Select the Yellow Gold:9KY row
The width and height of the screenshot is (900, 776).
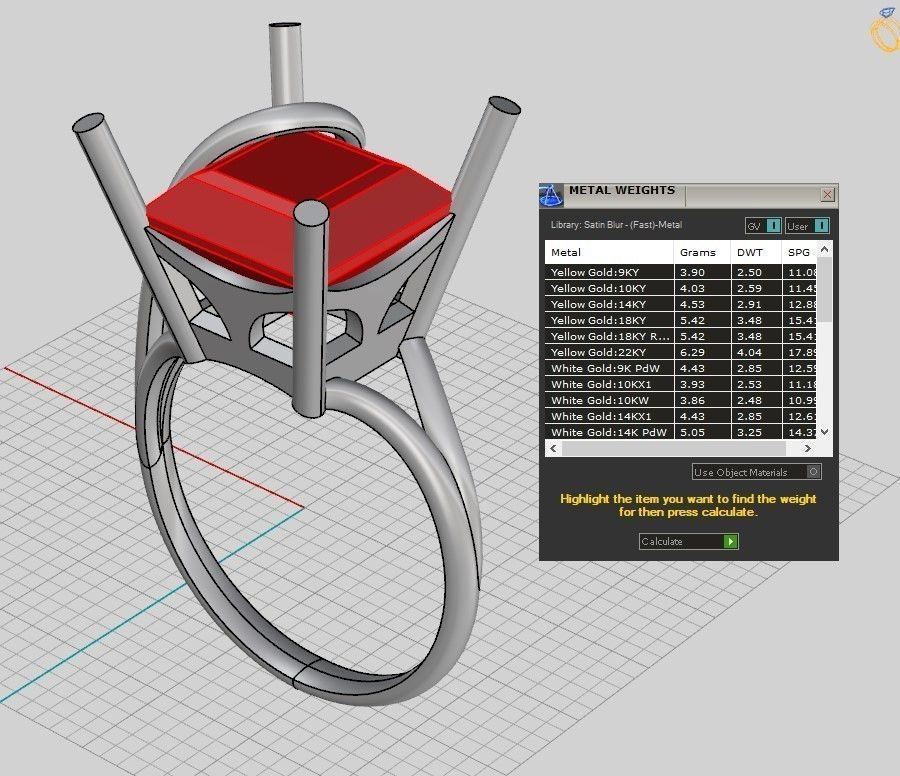(680, 272)
